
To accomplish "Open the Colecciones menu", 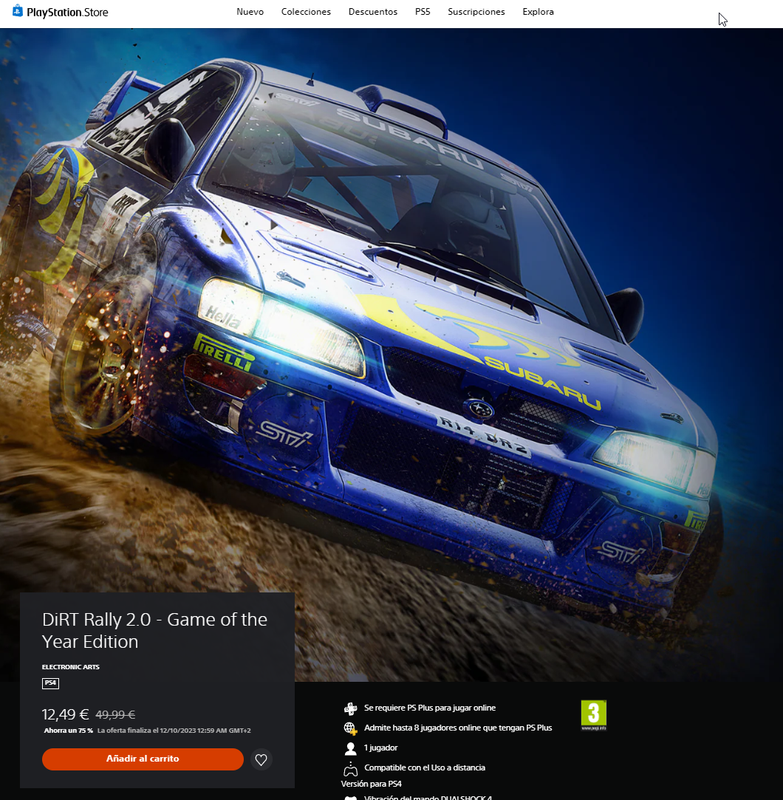I will tap(306, 12).
